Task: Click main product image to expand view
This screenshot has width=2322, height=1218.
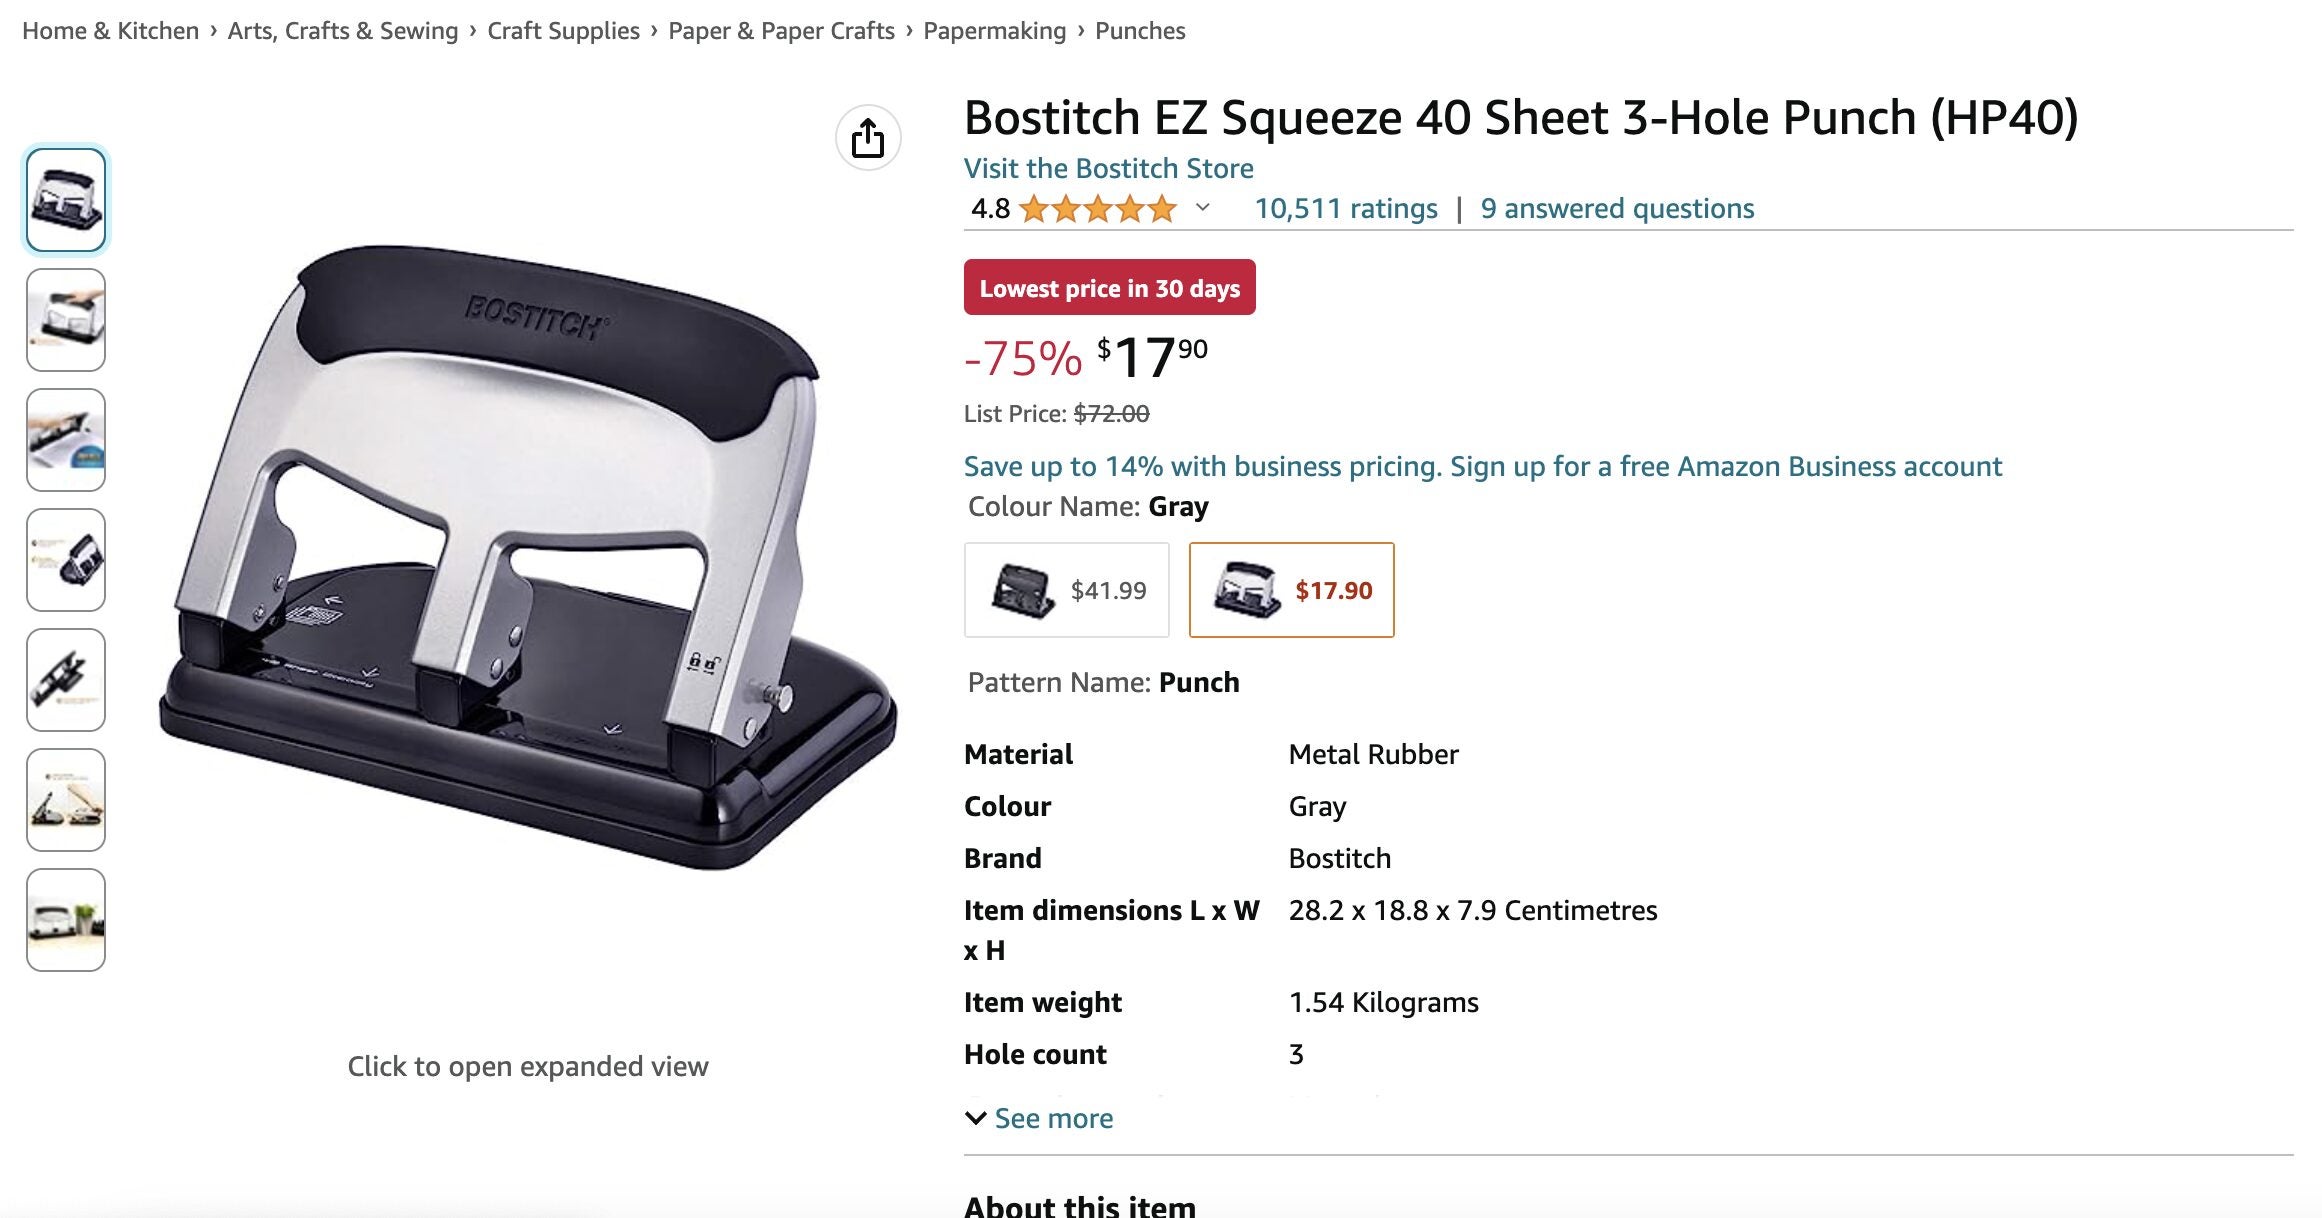Action: click(528, 557)
